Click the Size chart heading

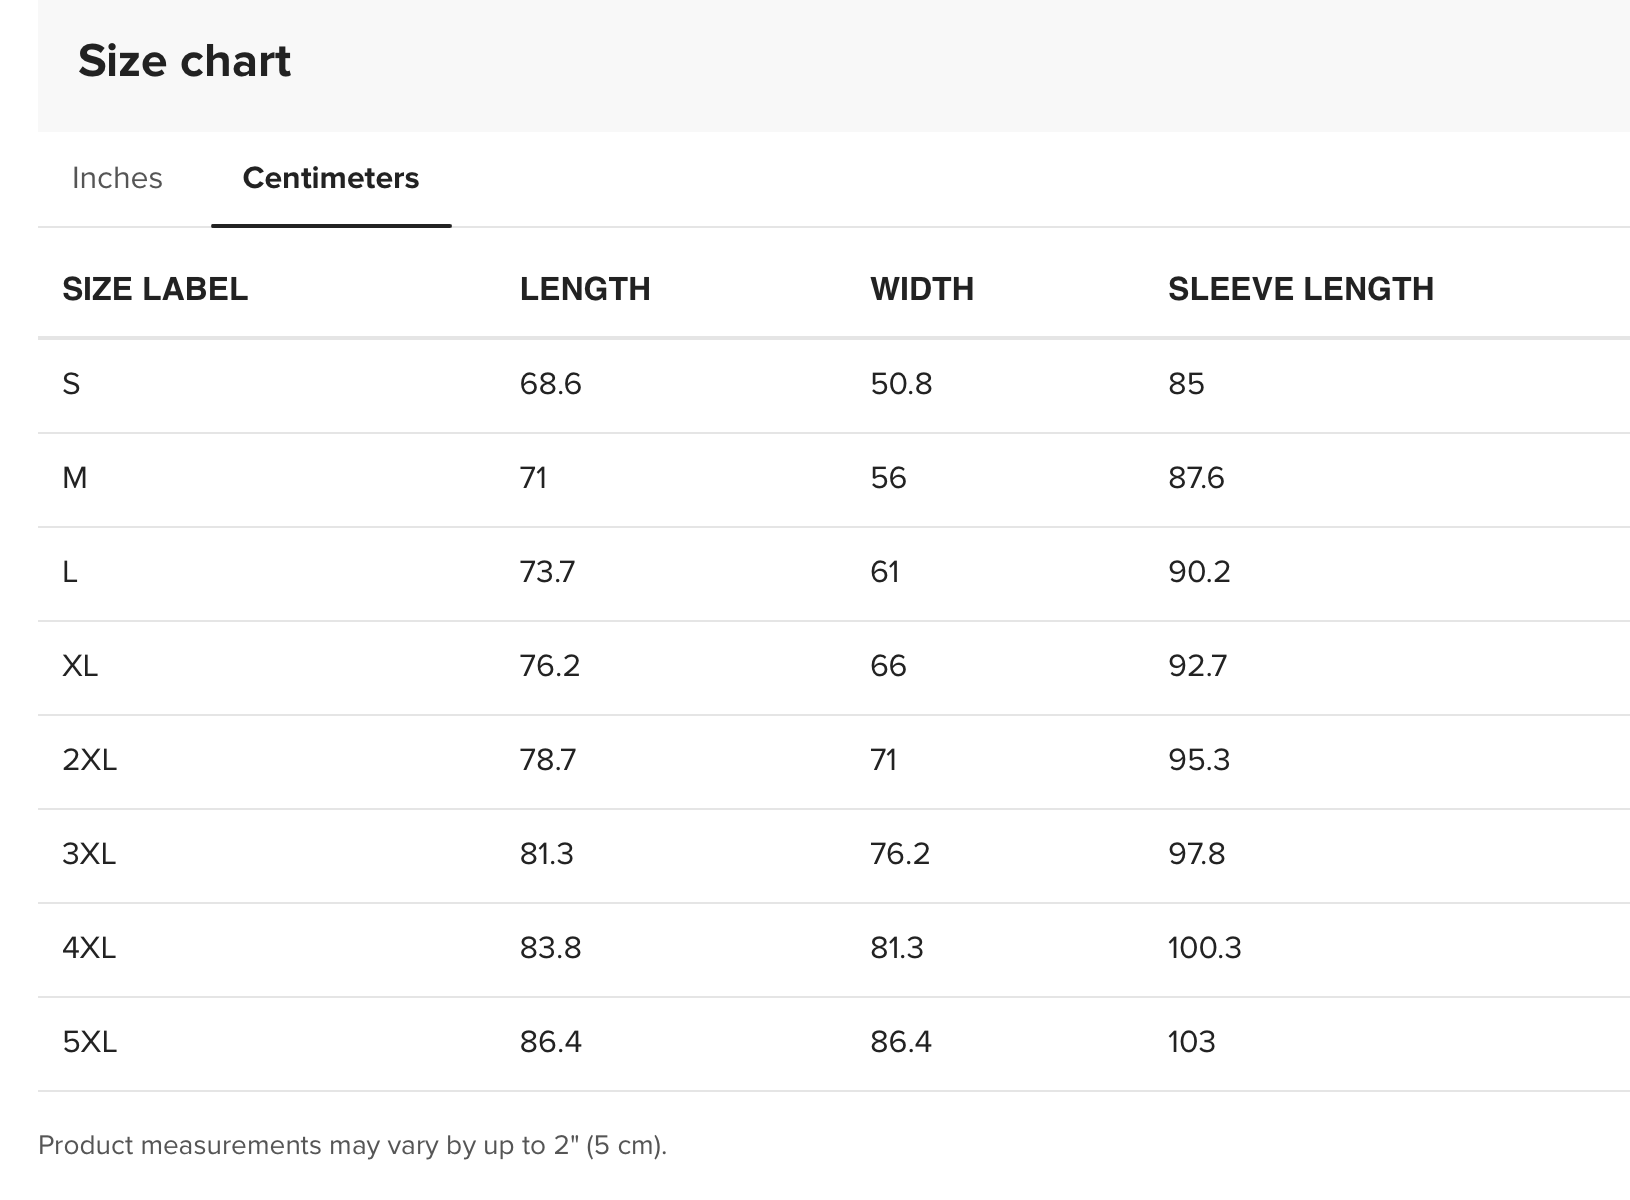pyautogui.click(x=184, y=61)
